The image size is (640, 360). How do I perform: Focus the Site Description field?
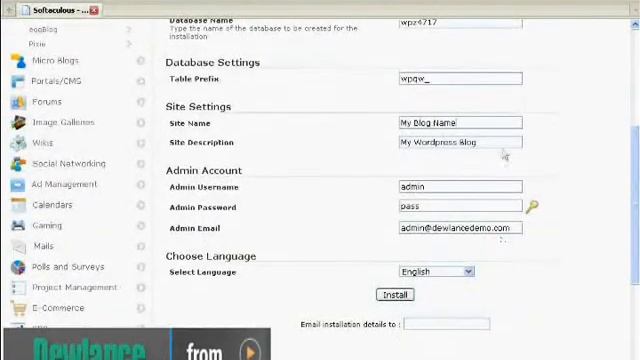pos(460,142)
